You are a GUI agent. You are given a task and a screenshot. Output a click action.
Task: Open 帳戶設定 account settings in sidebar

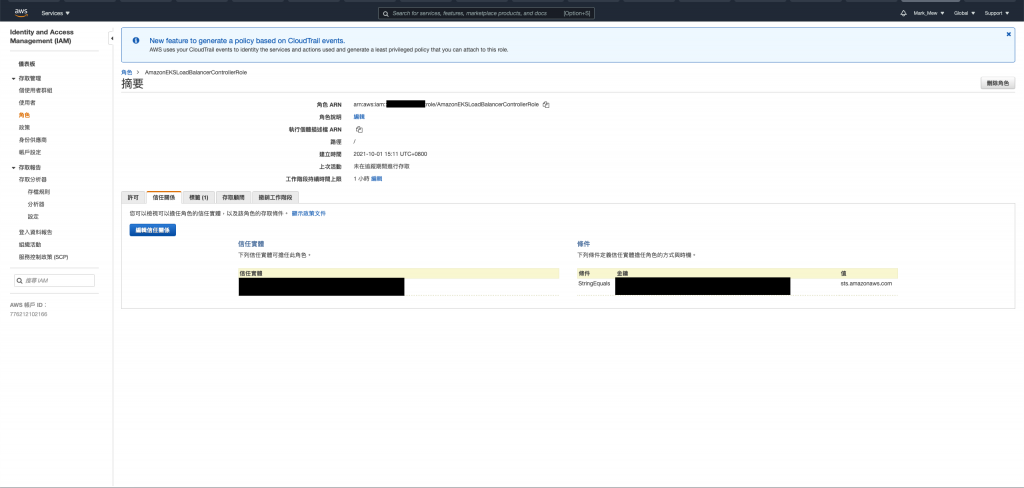(29, 152)
